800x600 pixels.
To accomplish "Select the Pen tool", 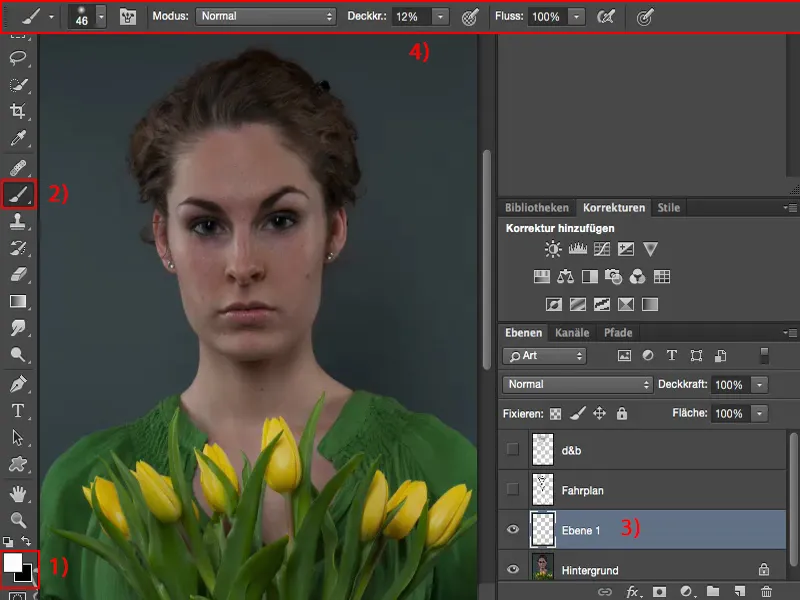I will (x=18, y=384).
